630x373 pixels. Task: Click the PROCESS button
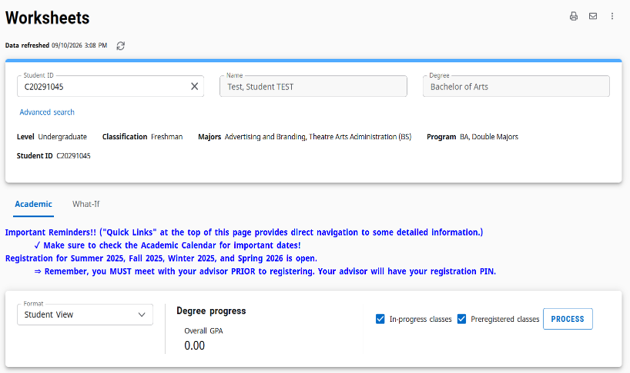click(567, 319)
